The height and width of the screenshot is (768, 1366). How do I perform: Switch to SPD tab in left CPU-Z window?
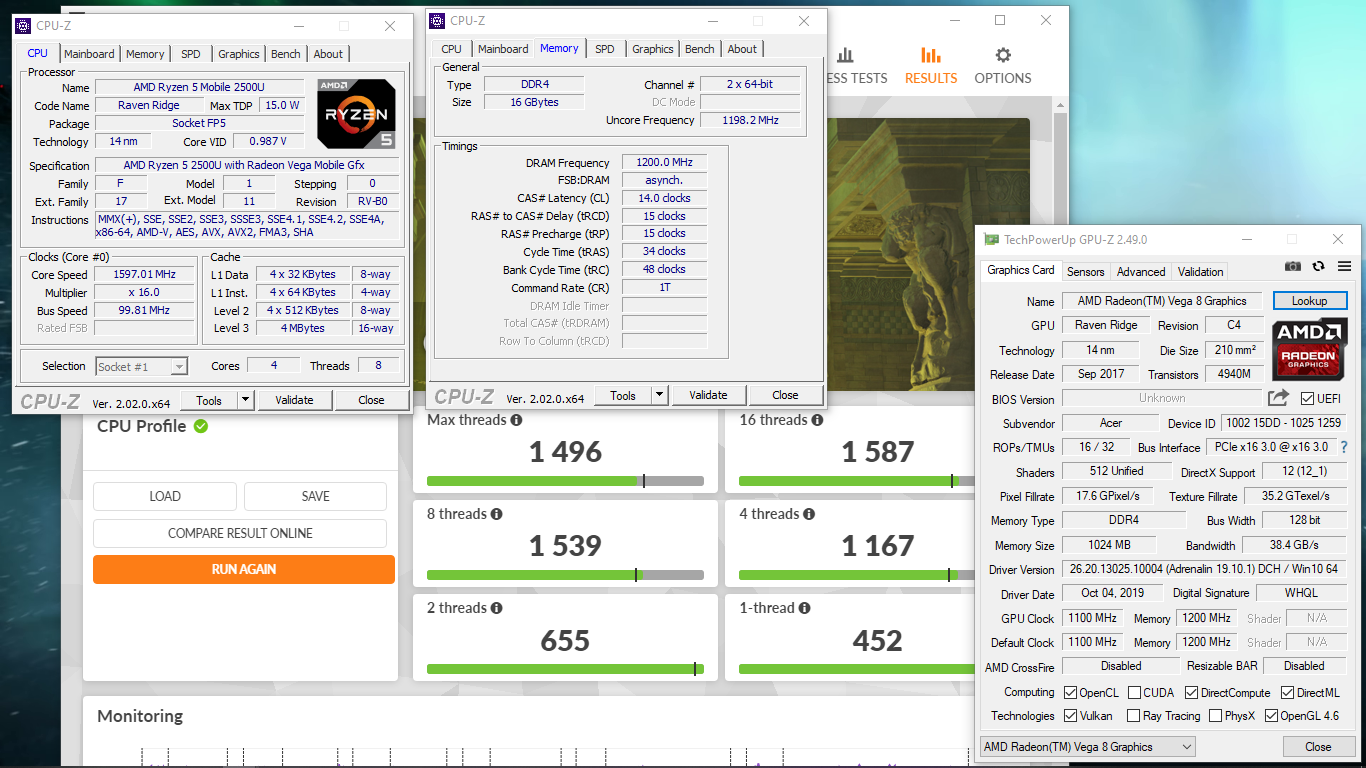(x=190, y=54)
